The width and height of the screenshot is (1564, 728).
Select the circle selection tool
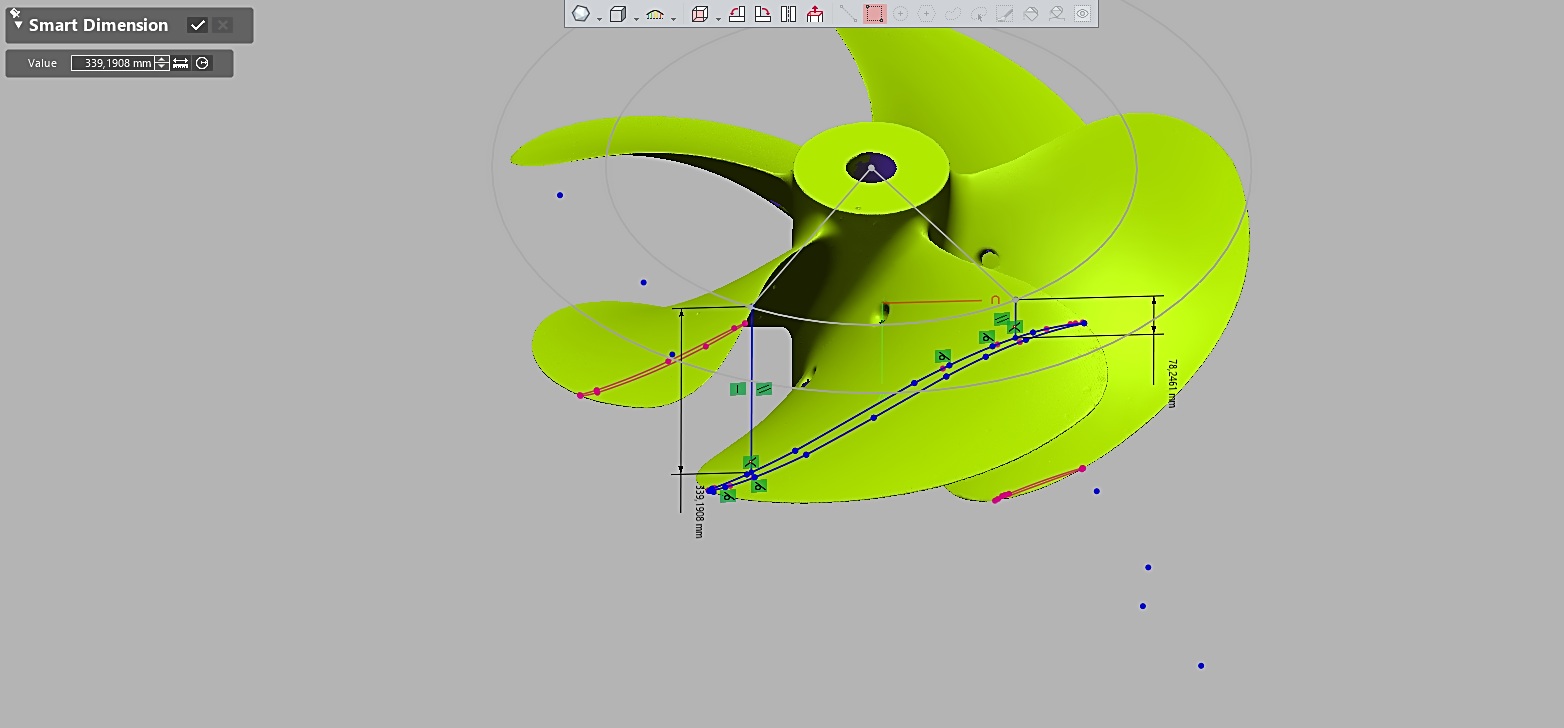point(901,14)
